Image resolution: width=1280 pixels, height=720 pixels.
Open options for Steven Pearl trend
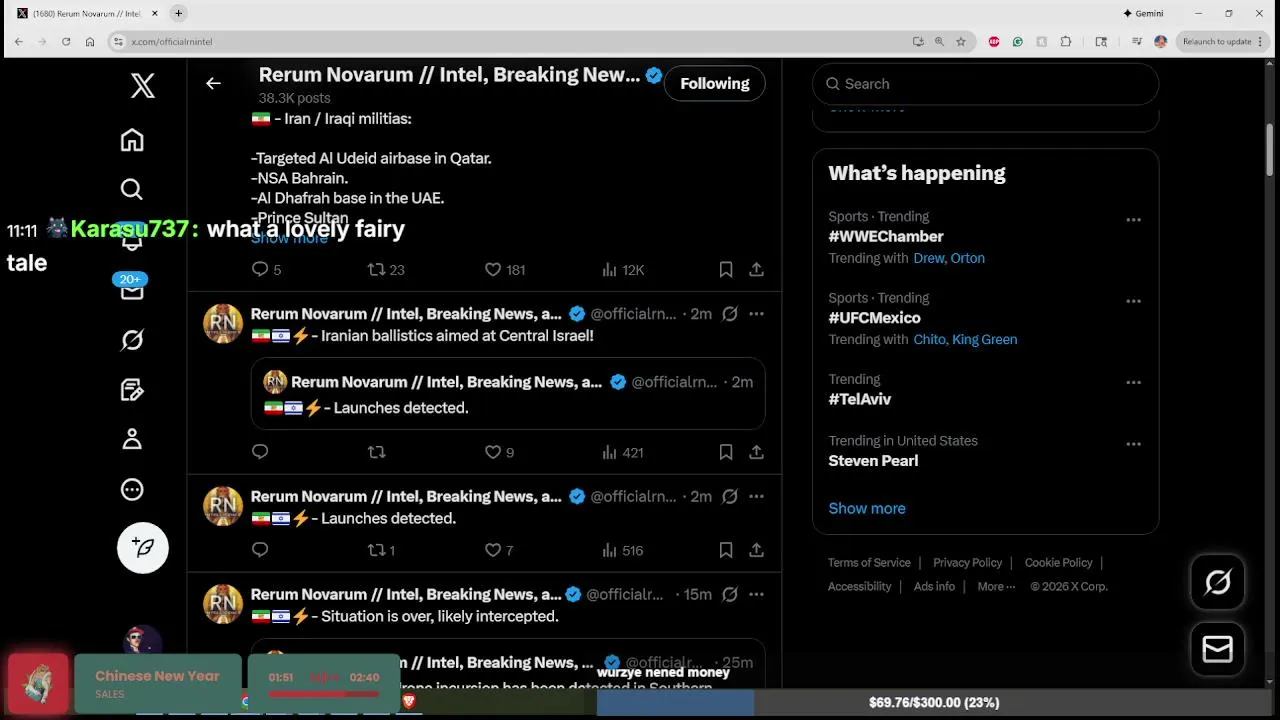coord(1133,444)
